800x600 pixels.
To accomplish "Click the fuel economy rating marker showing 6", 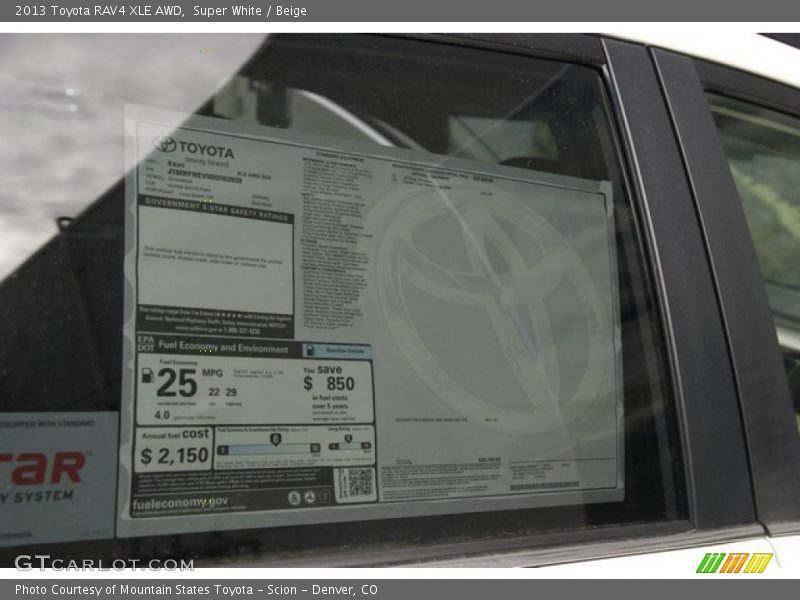I will pos(276,439).
